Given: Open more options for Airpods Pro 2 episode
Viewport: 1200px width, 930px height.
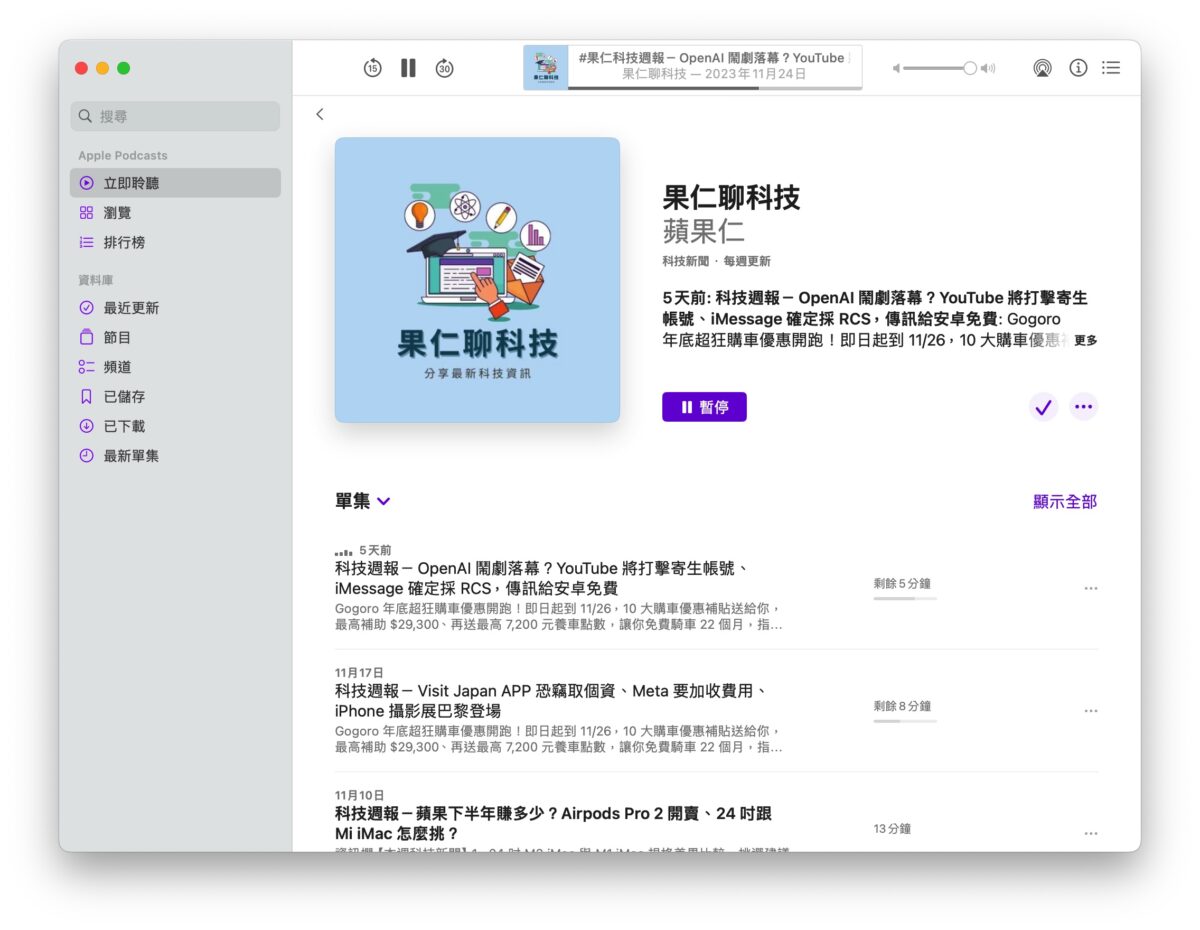Looking at the screenshot, I should (1091, 833).
